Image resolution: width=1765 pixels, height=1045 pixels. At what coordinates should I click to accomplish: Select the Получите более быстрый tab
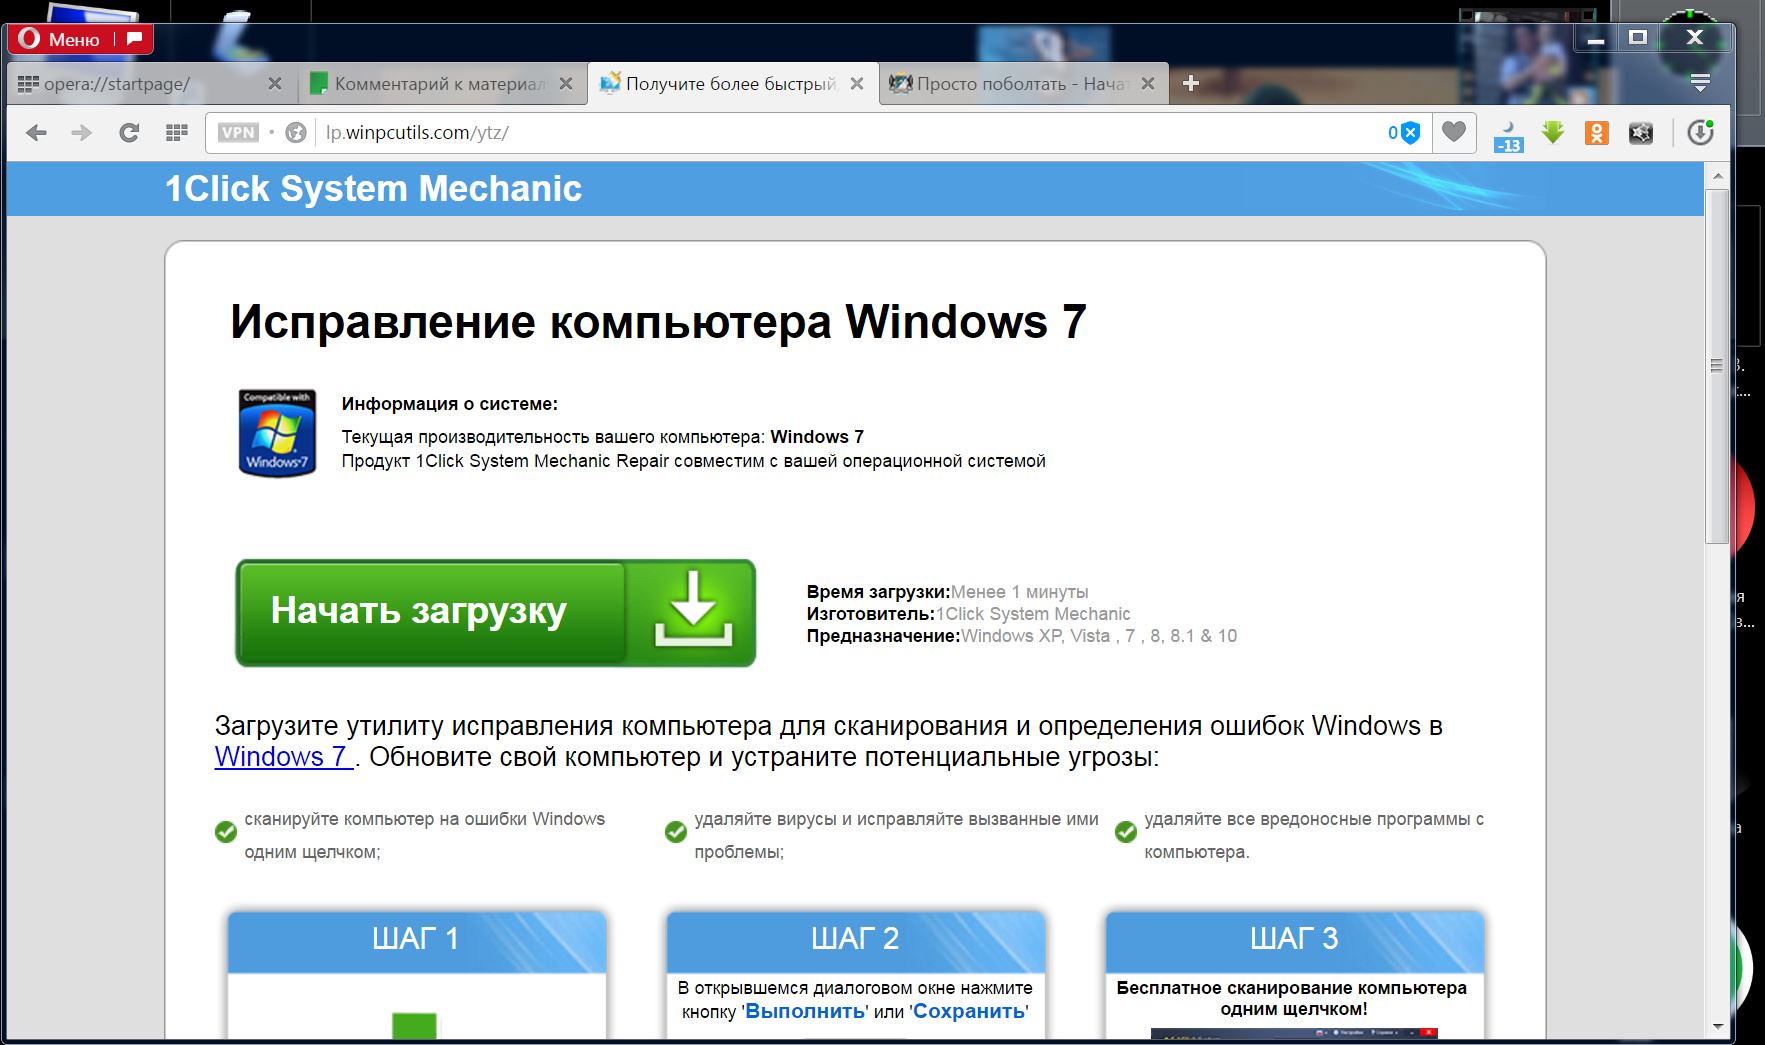click(x=720, y=84)
